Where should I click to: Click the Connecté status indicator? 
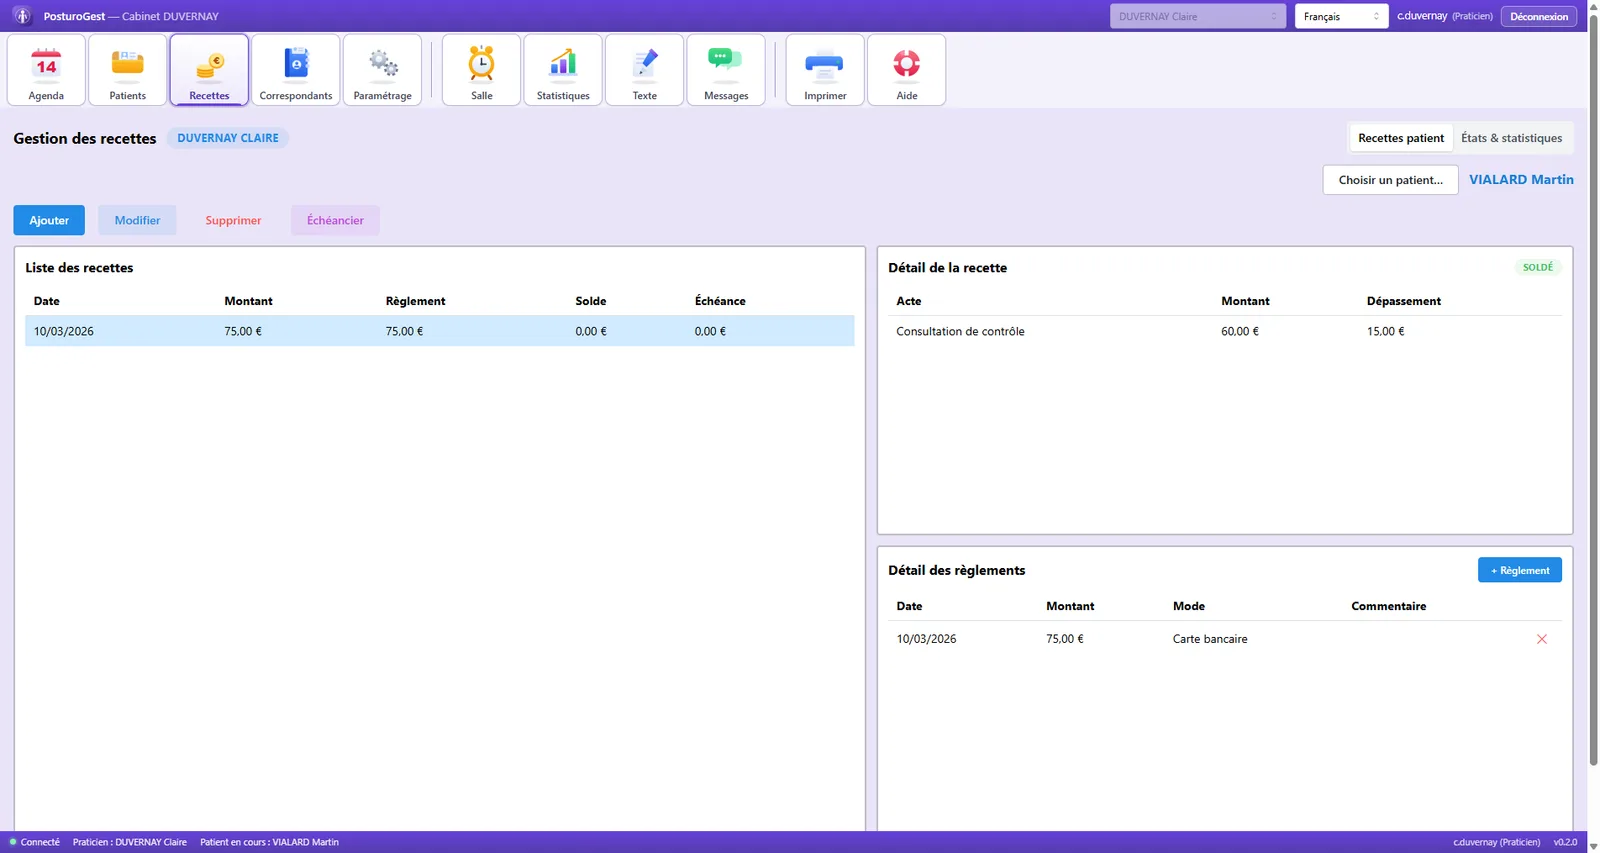coord(35,842)
